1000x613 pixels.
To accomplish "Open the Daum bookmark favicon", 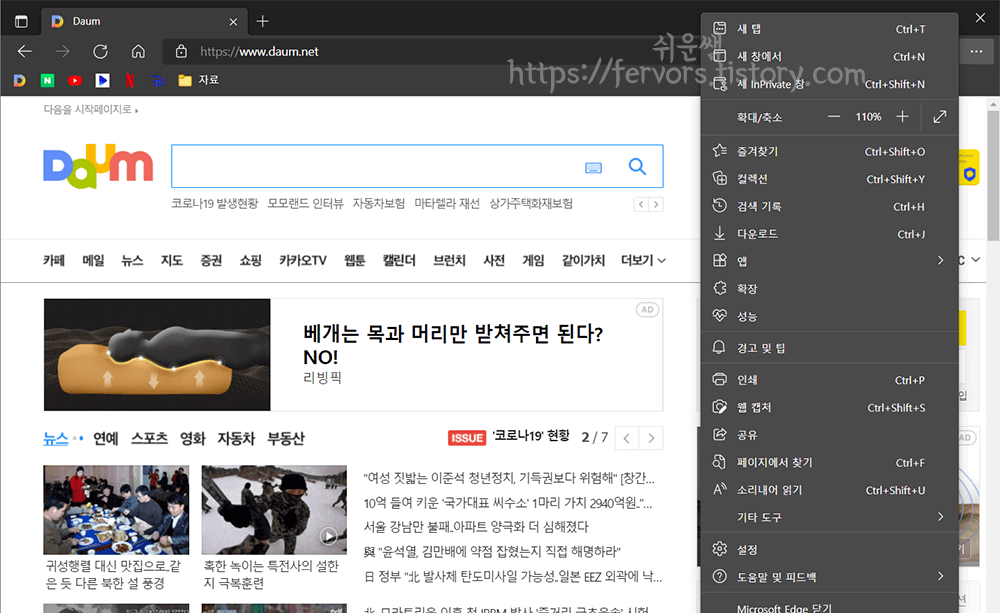I will click(20, 80).
